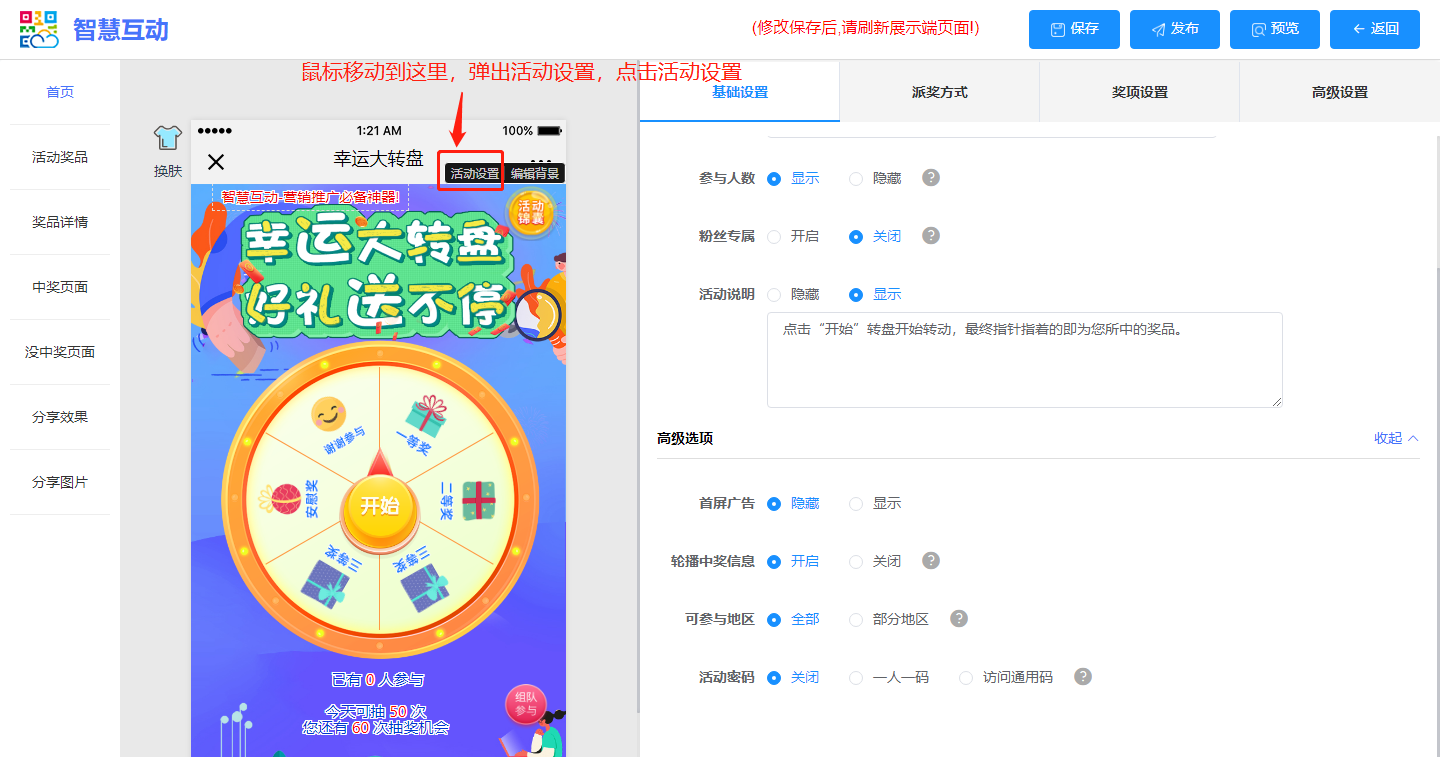The image size is (1440, 757).
Task: Open 活动奖品 in the left sidebar
Action: pos(60,157)
